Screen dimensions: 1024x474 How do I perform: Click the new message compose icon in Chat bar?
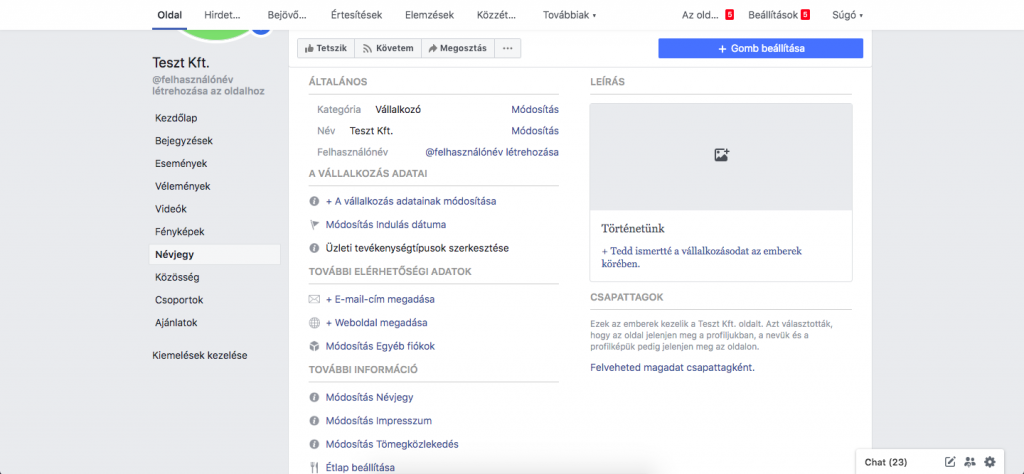(950, 462)
